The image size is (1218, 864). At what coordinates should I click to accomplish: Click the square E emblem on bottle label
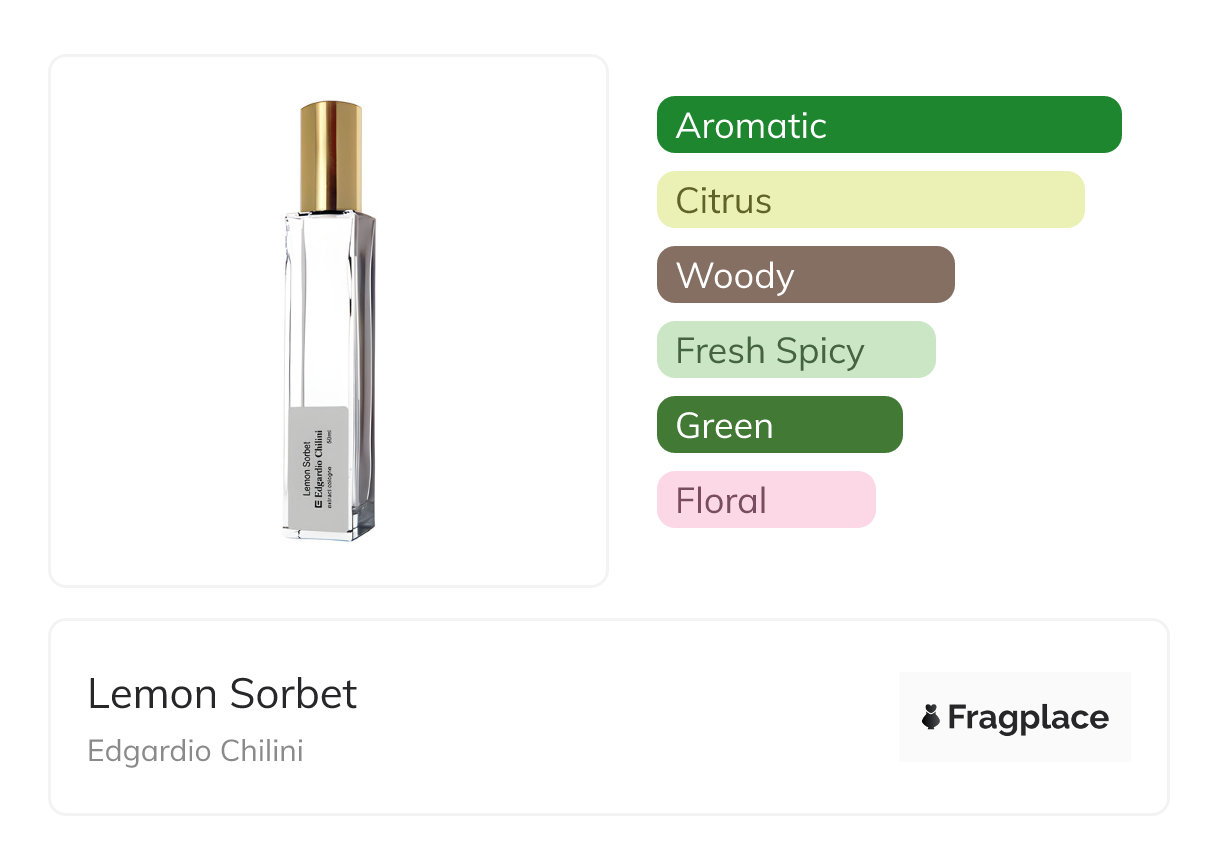tap(318, 505)
